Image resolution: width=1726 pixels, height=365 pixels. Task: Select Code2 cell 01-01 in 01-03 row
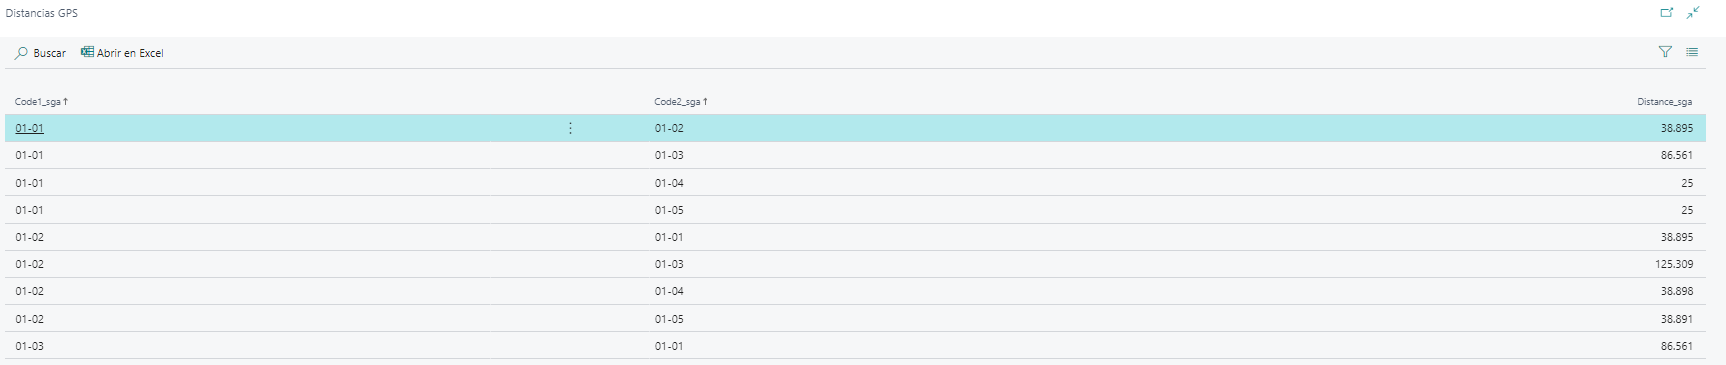pos(669,346)
